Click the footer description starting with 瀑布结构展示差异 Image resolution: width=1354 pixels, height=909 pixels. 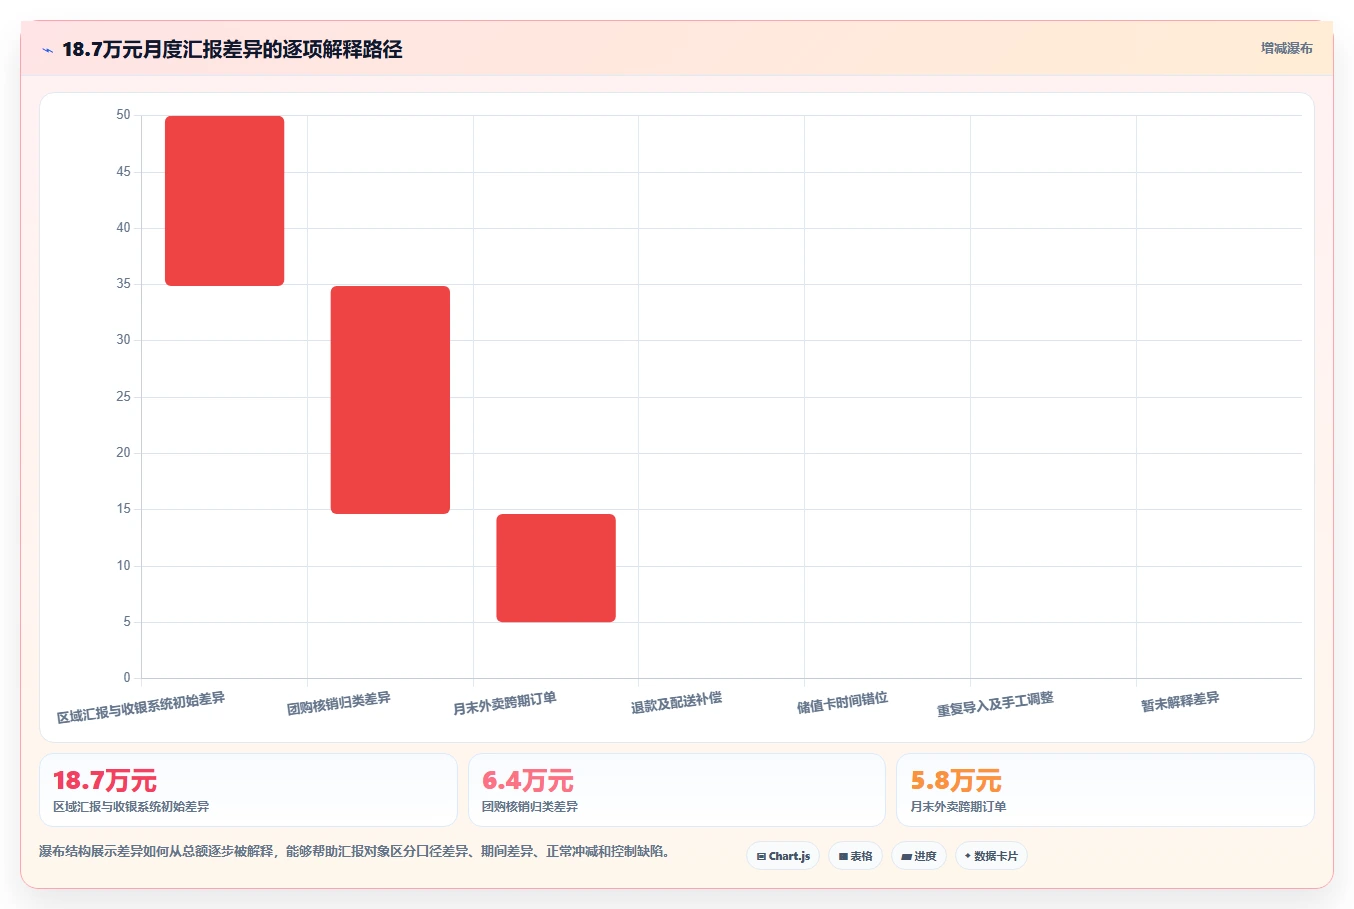pyautogui.click(x=354, y=852)
